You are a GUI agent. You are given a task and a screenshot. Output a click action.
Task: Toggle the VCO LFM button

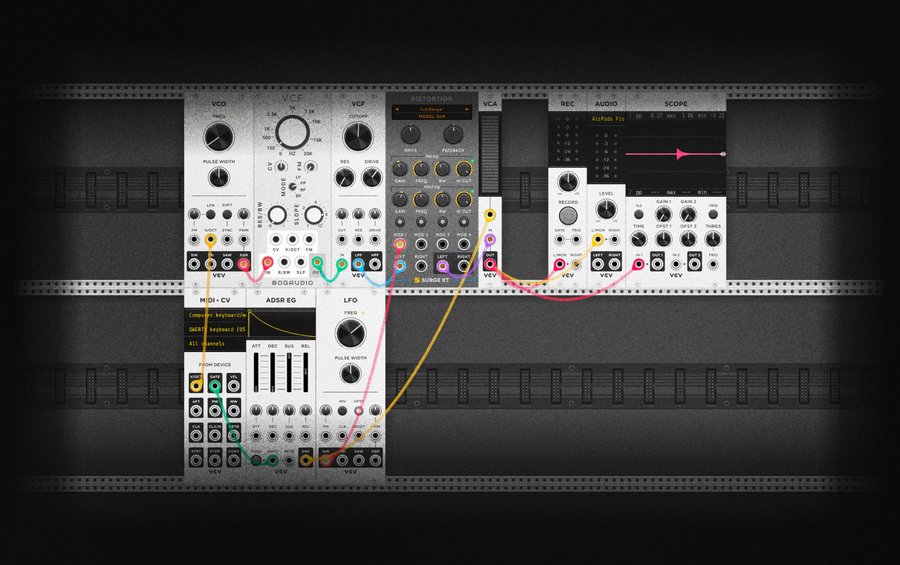211,214
